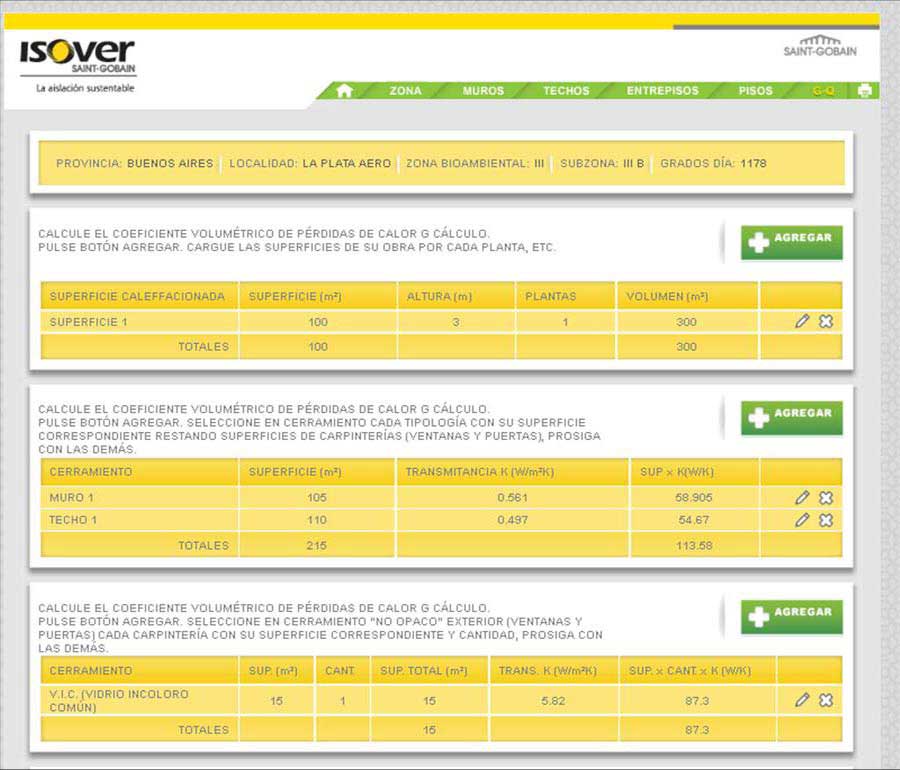Delete Techo 1 row with X icon
Screen dimensions: 900x770
[x=826, y=520]
